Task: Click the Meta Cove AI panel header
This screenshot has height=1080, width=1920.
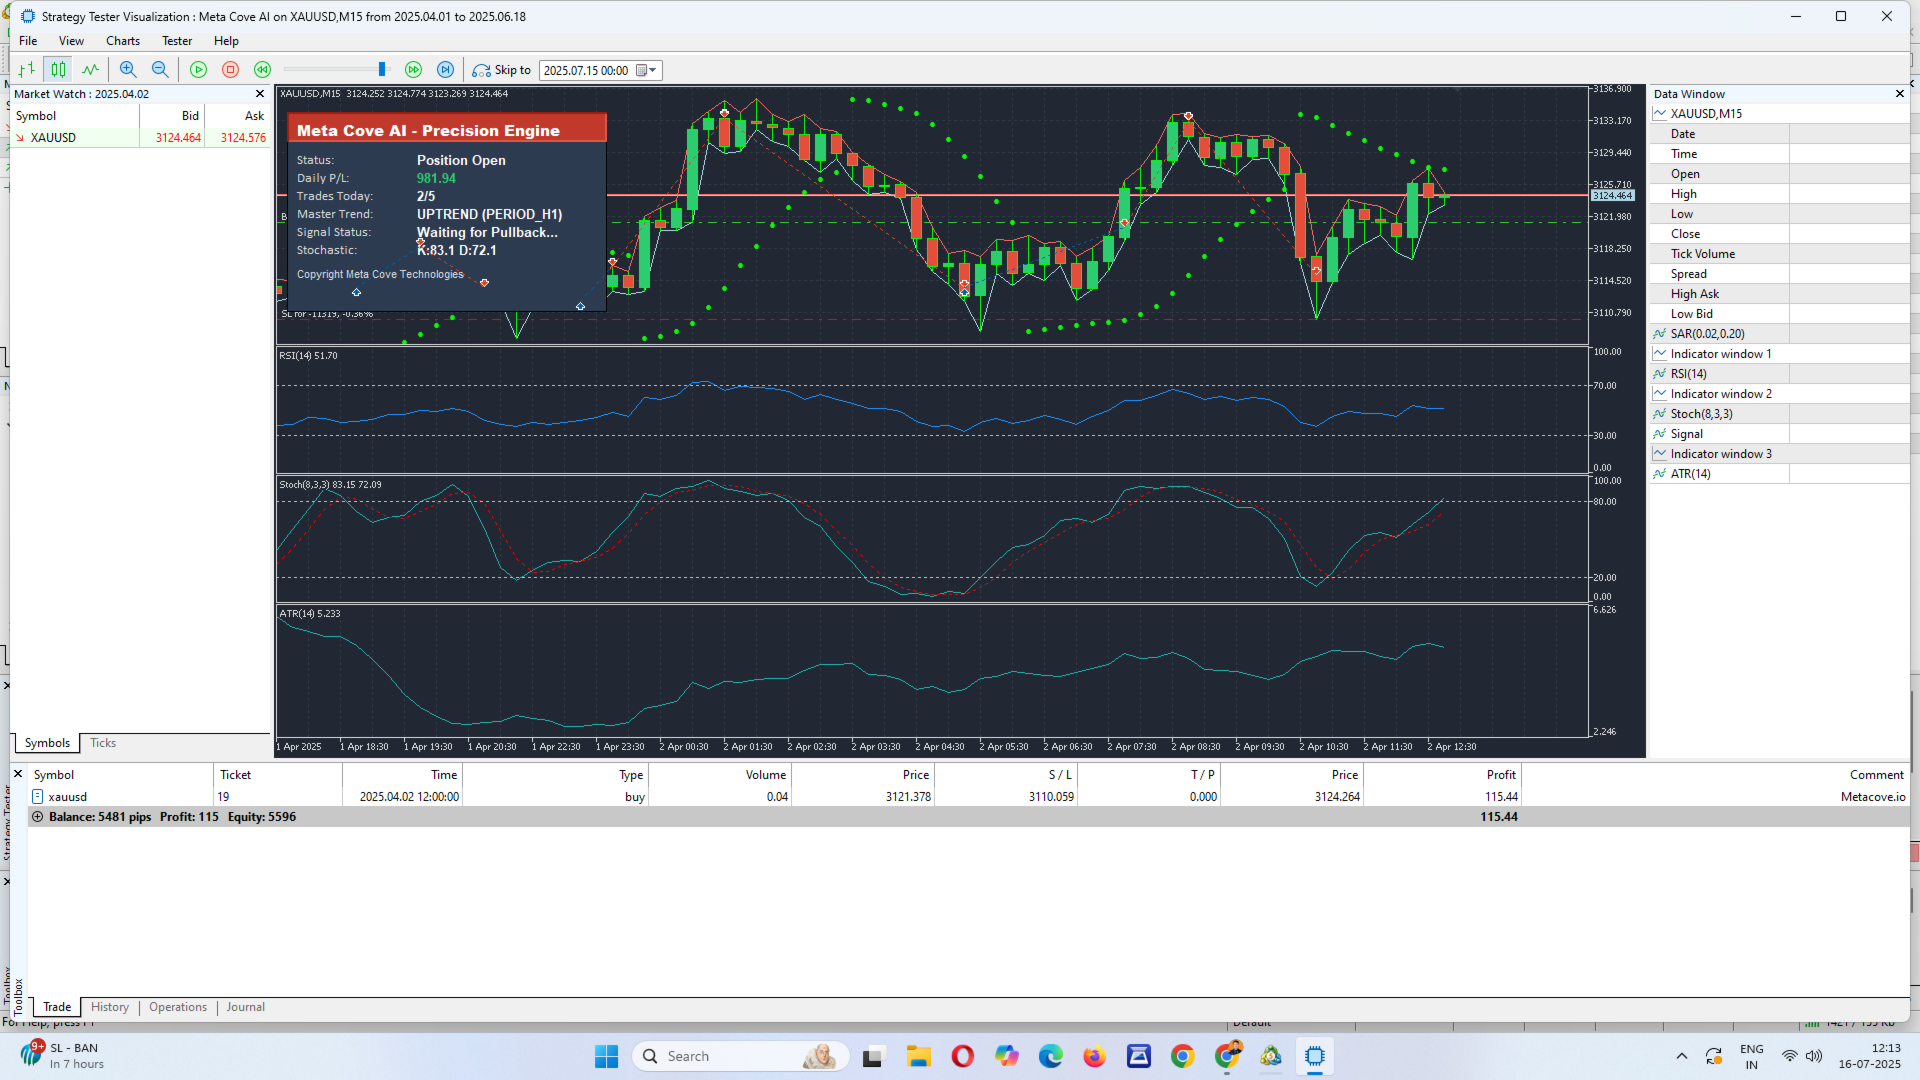Action: 447,130
